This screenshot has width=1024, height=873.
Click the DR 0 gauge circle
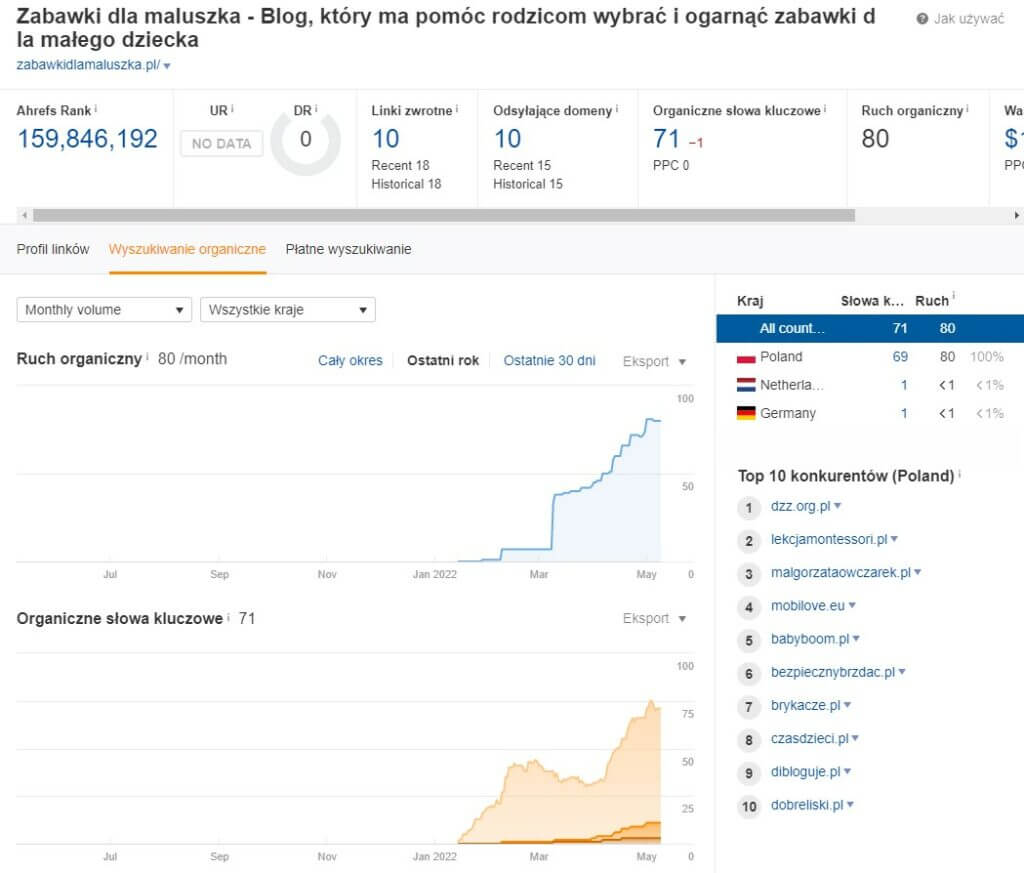tap(306, 140)
